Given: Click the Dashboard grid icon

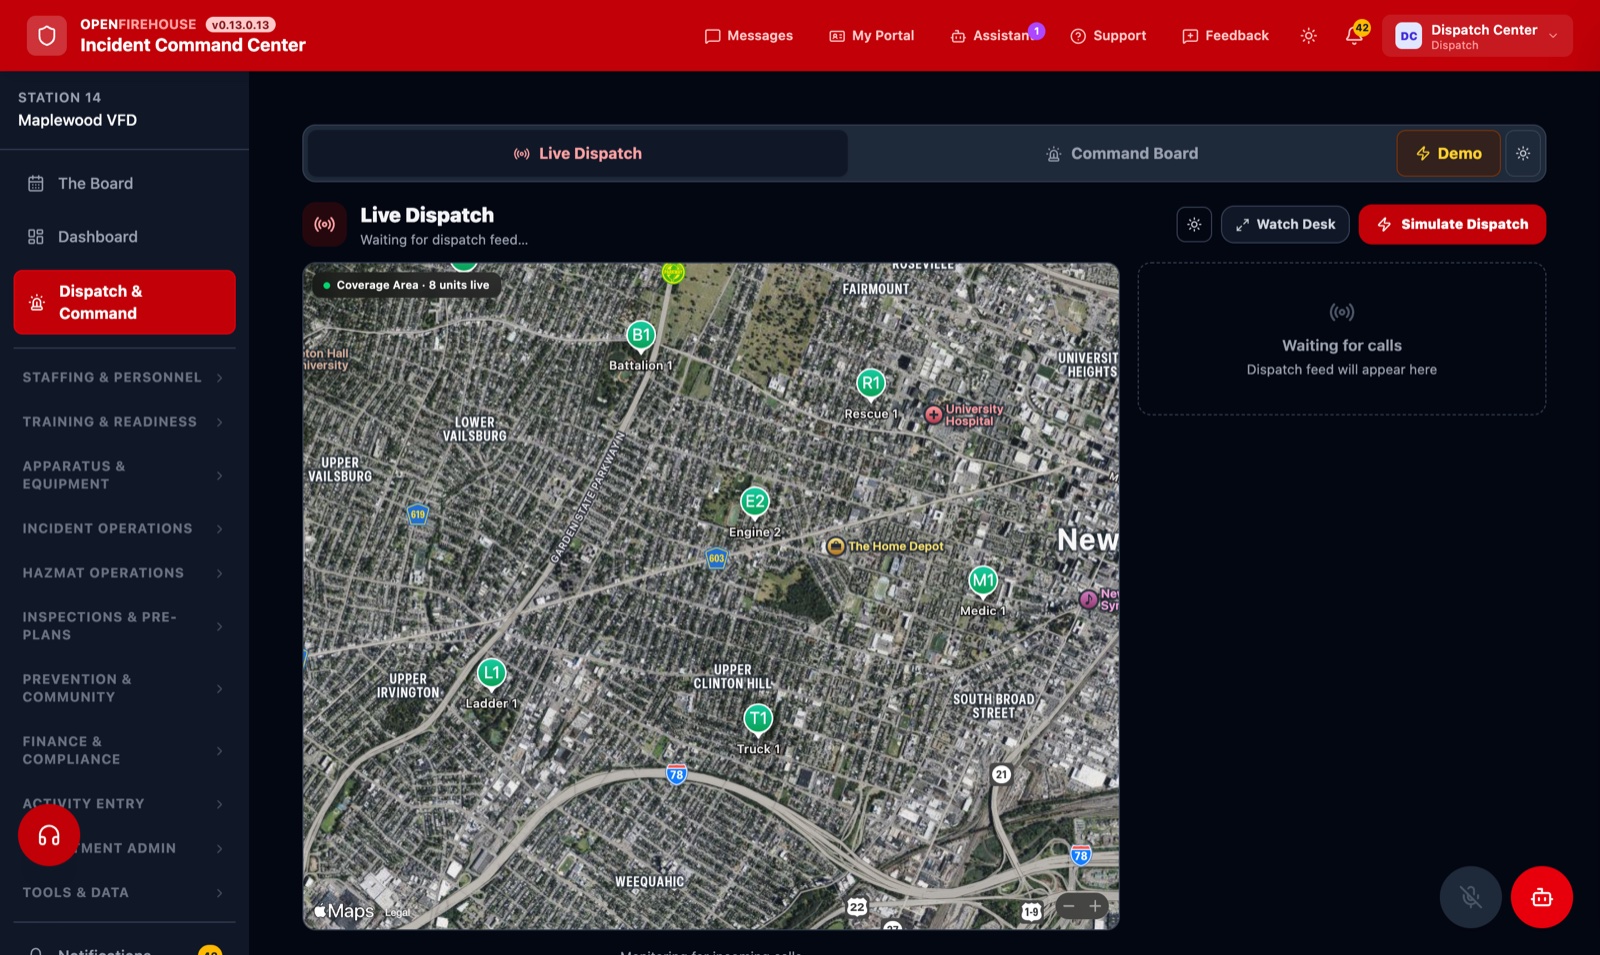Looking at the screenshot, I should tap(36, 237).
